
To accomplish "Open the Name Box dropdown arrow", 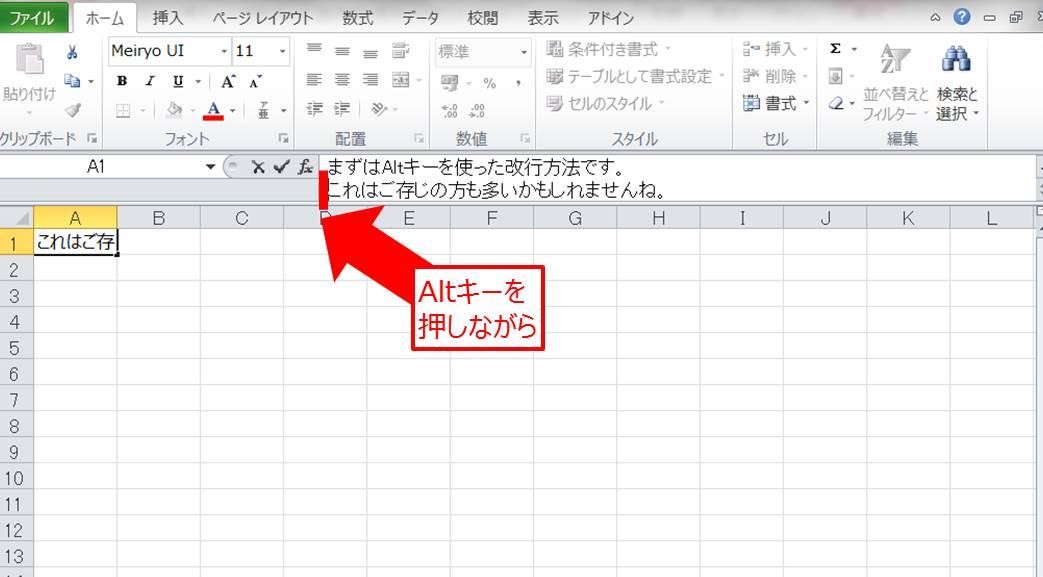I will click(210, 167).
